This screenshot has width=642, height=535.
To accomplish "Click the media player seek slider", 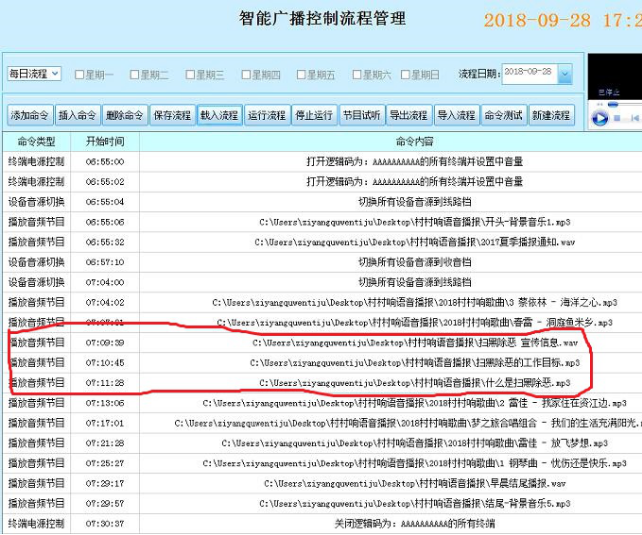I will pos(615,104).
